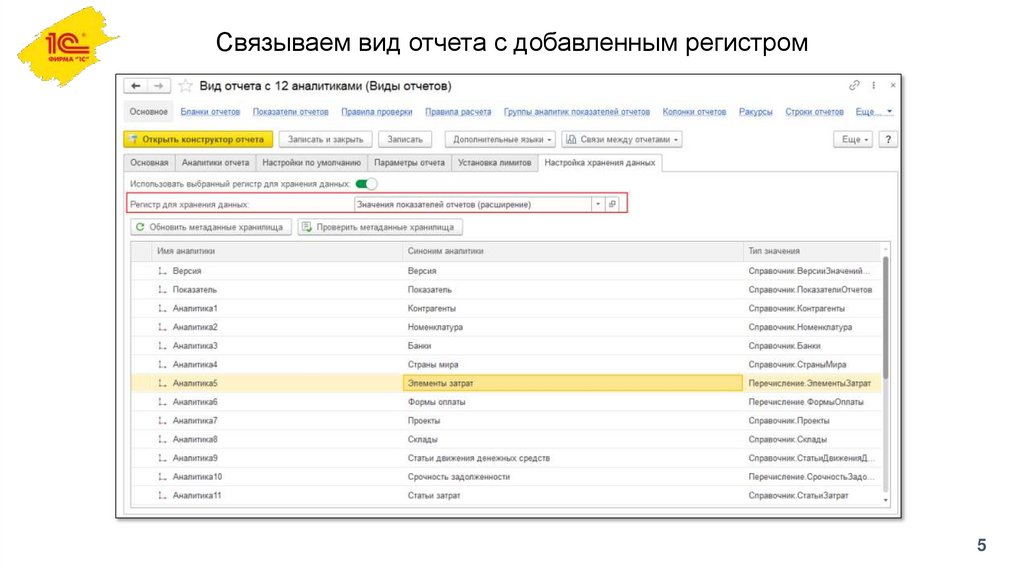Click the Справочник.СтатьиЗатрат type cell
Image resolution: width=1024 pixels, height=574 pixels.
pyautogui.click(x=812, y=496)
